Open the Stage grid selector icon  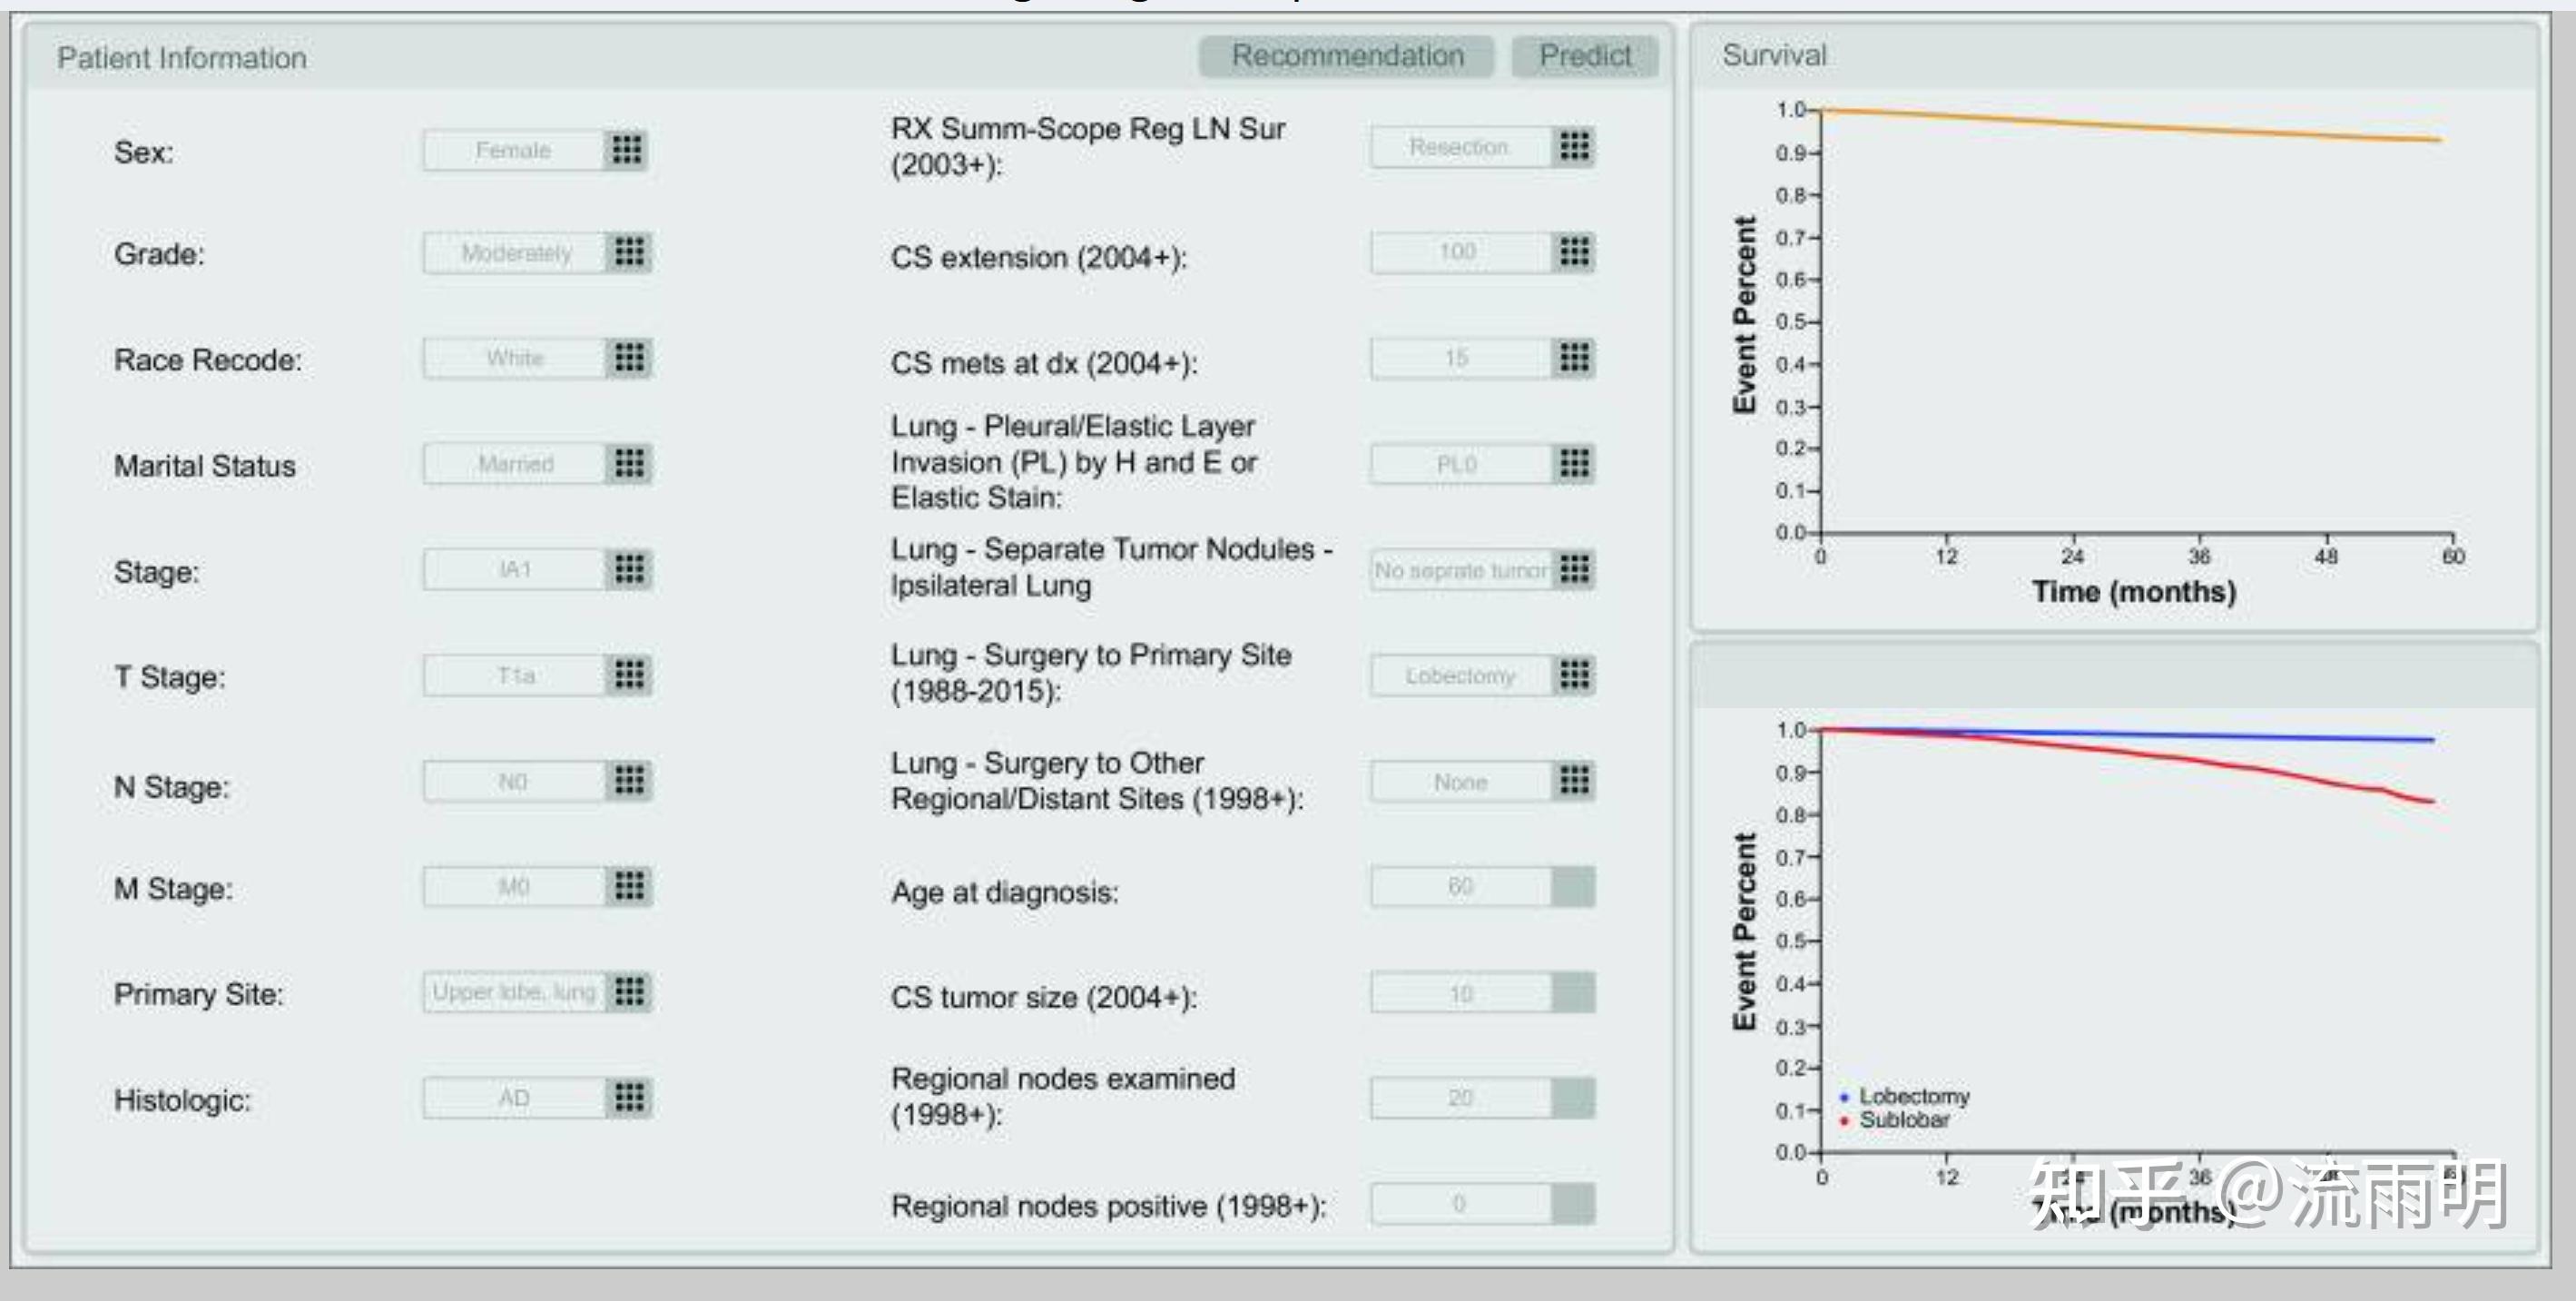(x=629, y=569)
